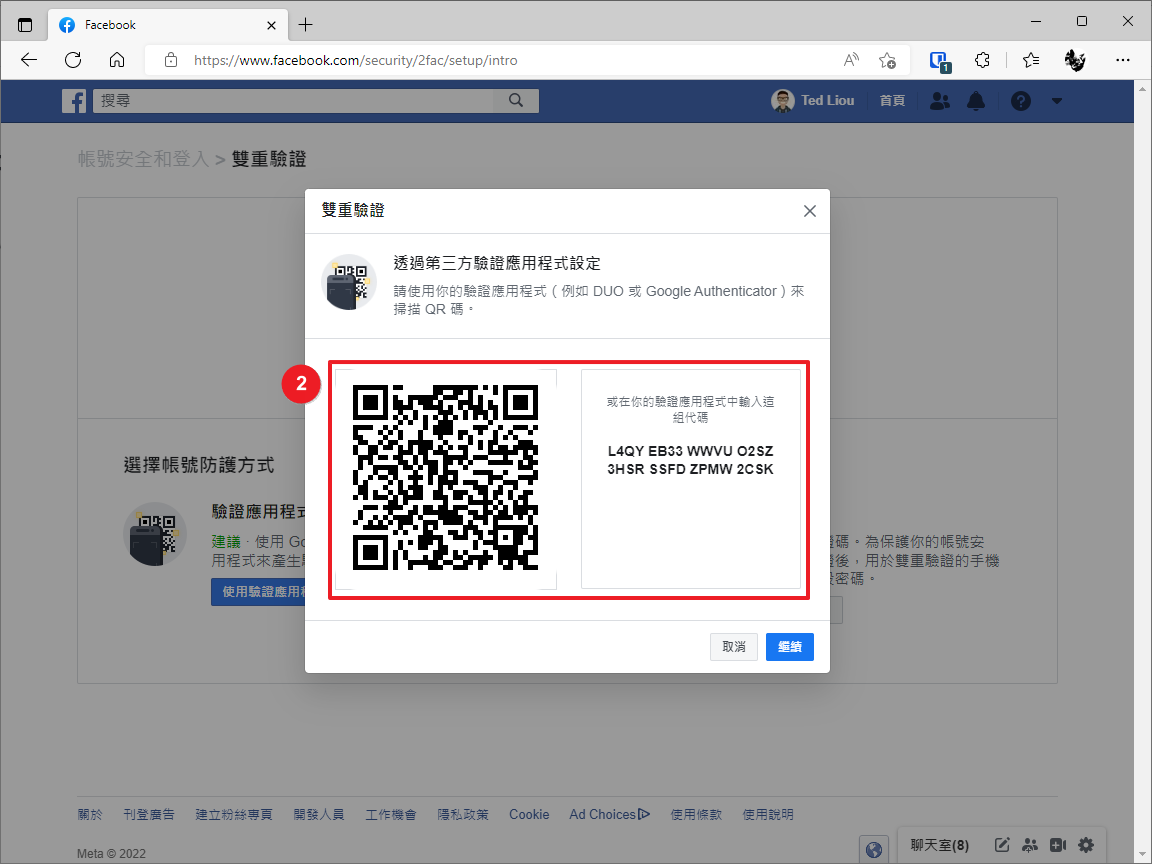Open Ad Choices footer link
The image size is (1152, 864).
click(609, 814)
